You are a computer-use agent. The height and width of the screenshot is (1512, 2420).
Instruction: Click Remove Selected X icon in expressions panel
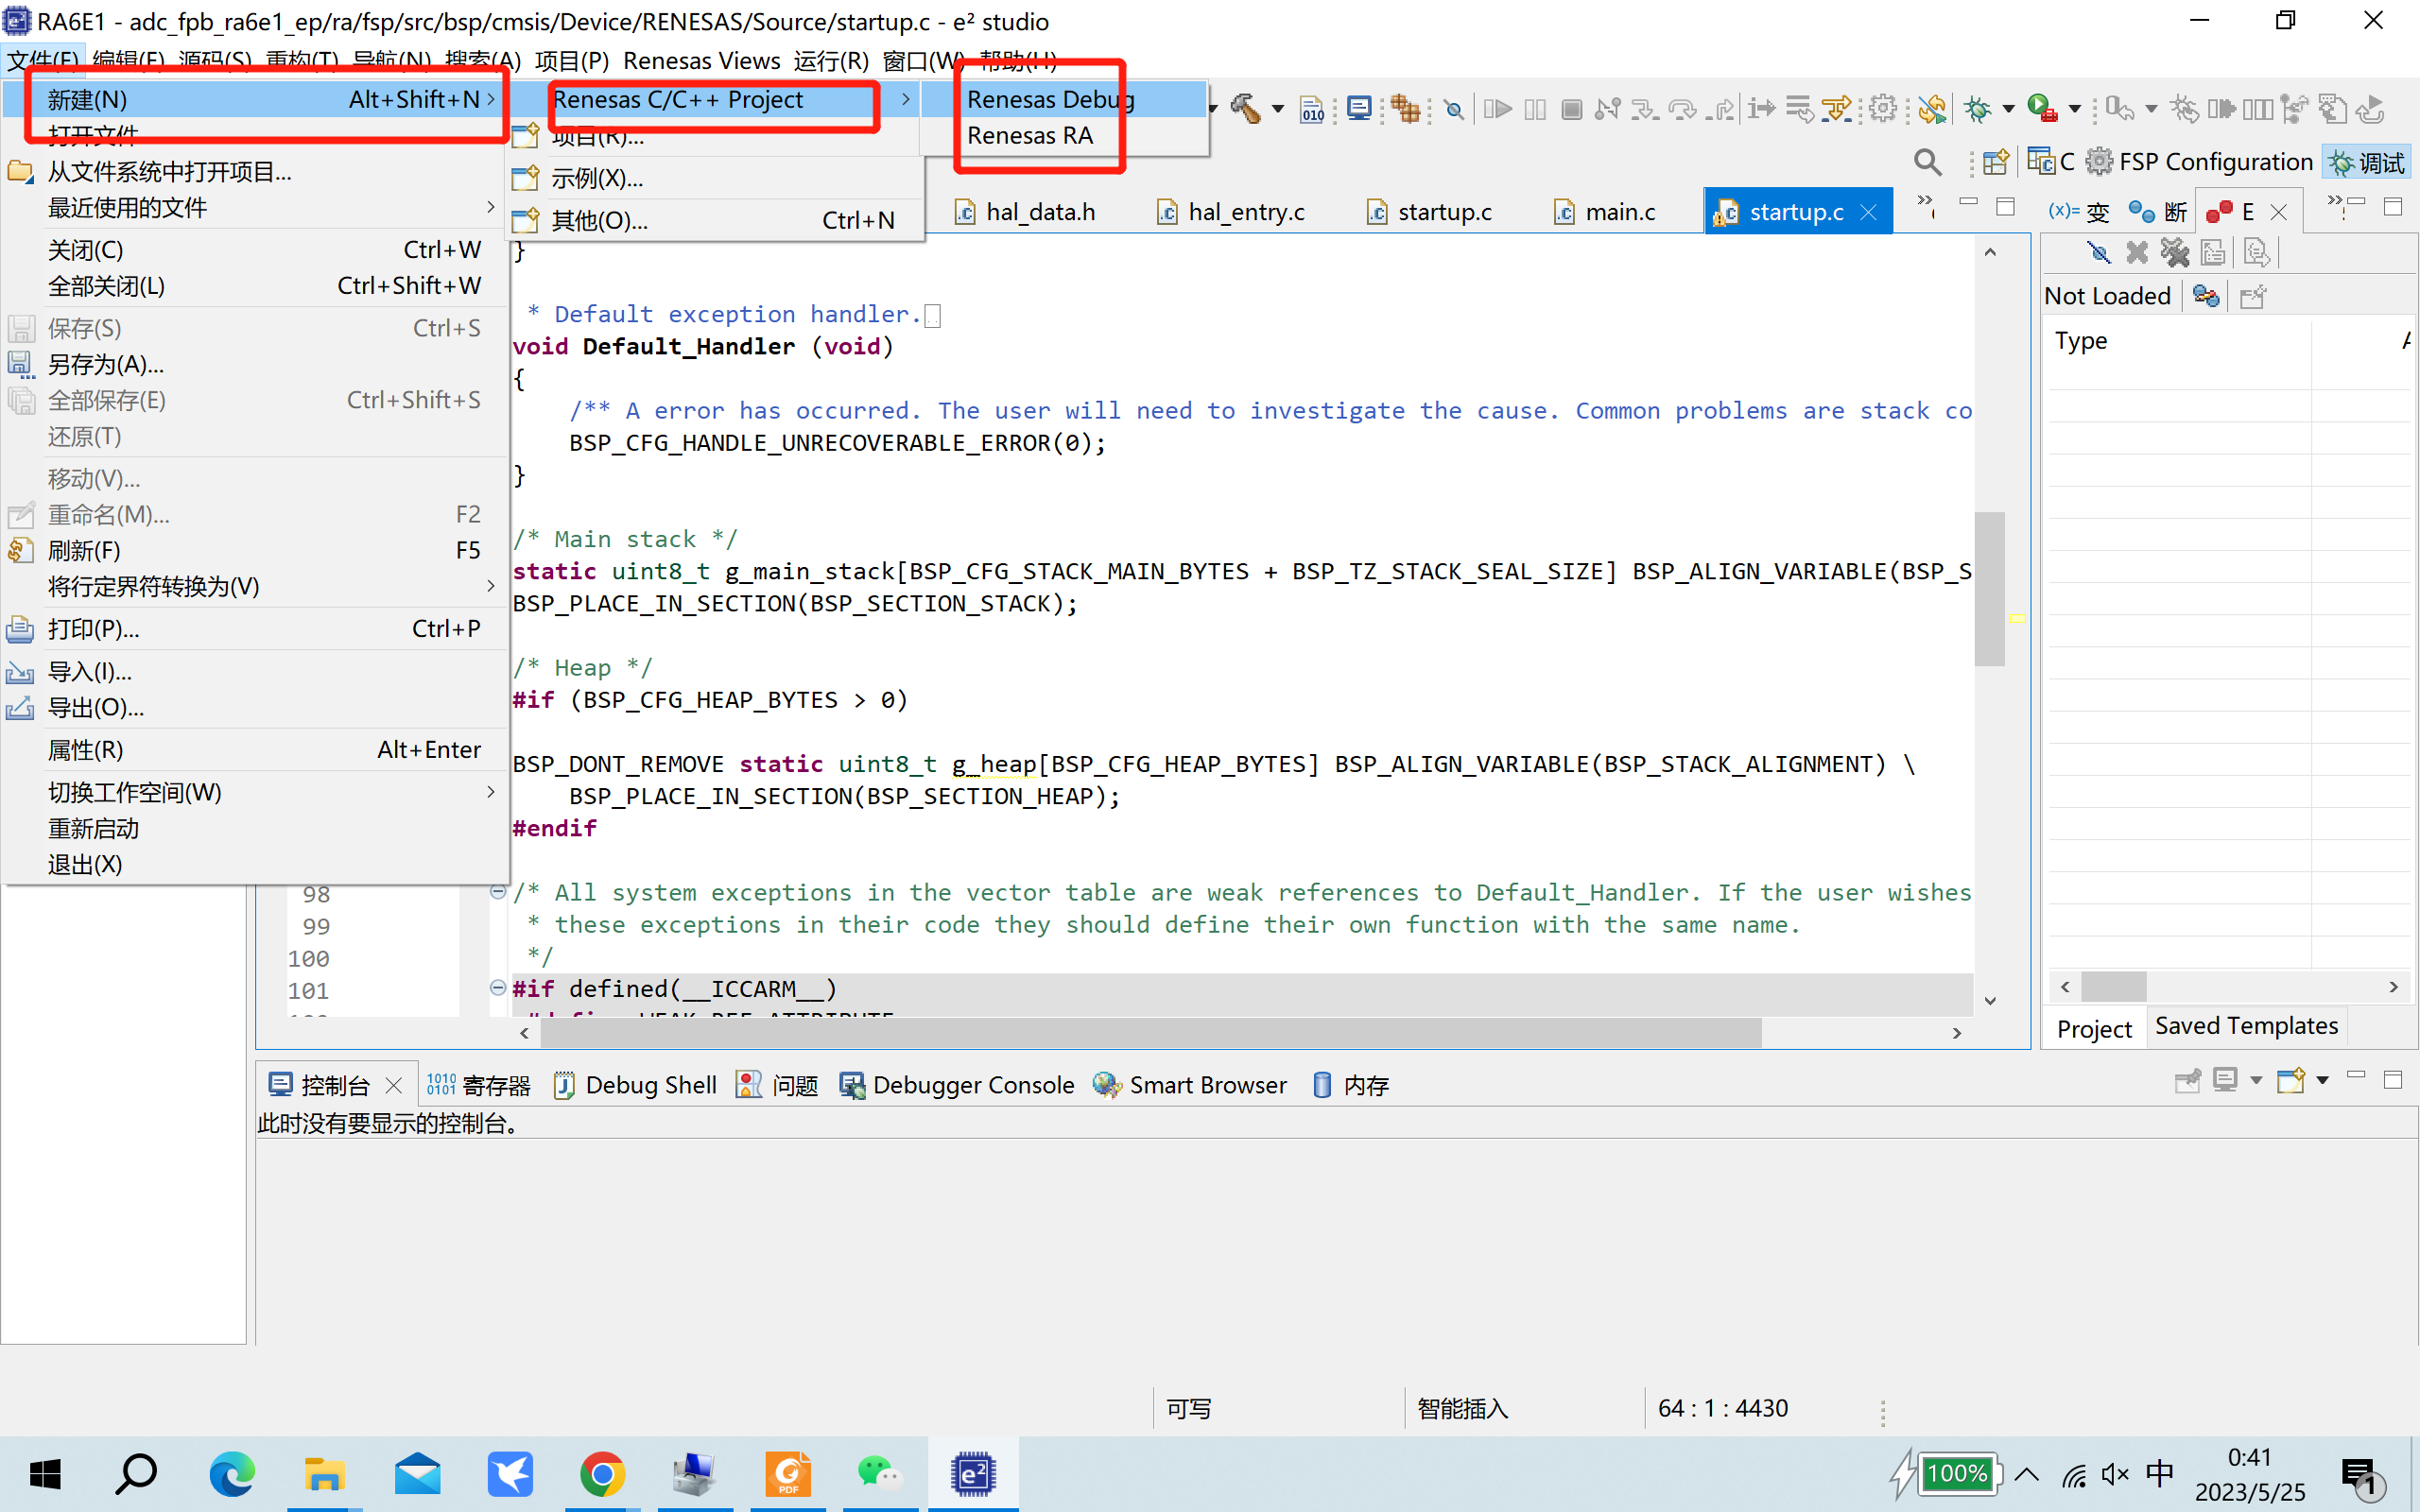[x=2136, y=252]
